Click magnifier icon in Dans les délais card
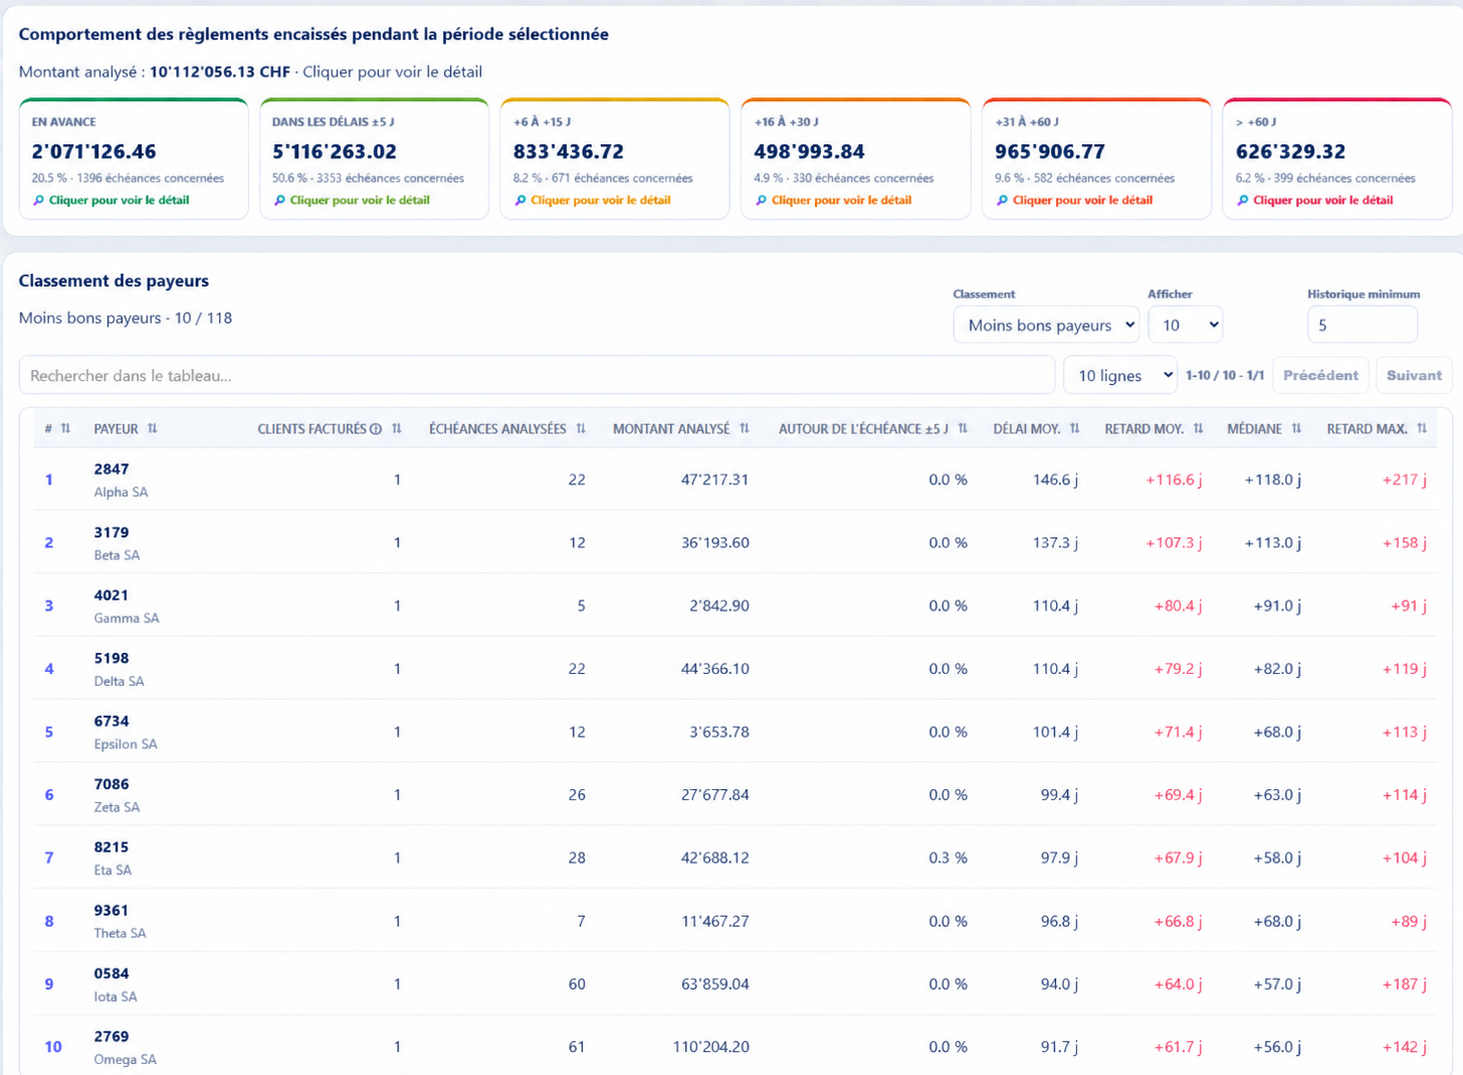Image resolution: width=1463 pixels, height=1075 pixels. 280,200
